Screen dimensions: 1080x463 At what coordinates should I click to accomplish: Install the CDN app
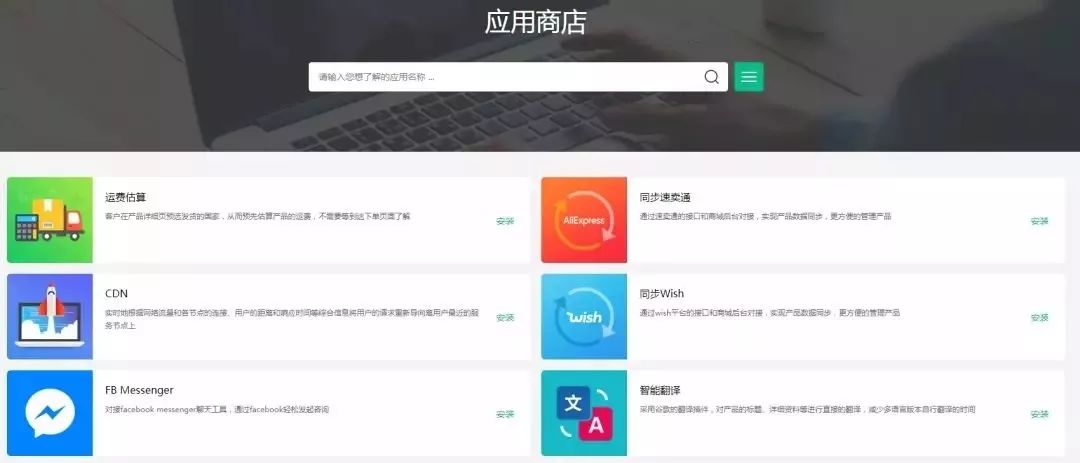[506, 318]
